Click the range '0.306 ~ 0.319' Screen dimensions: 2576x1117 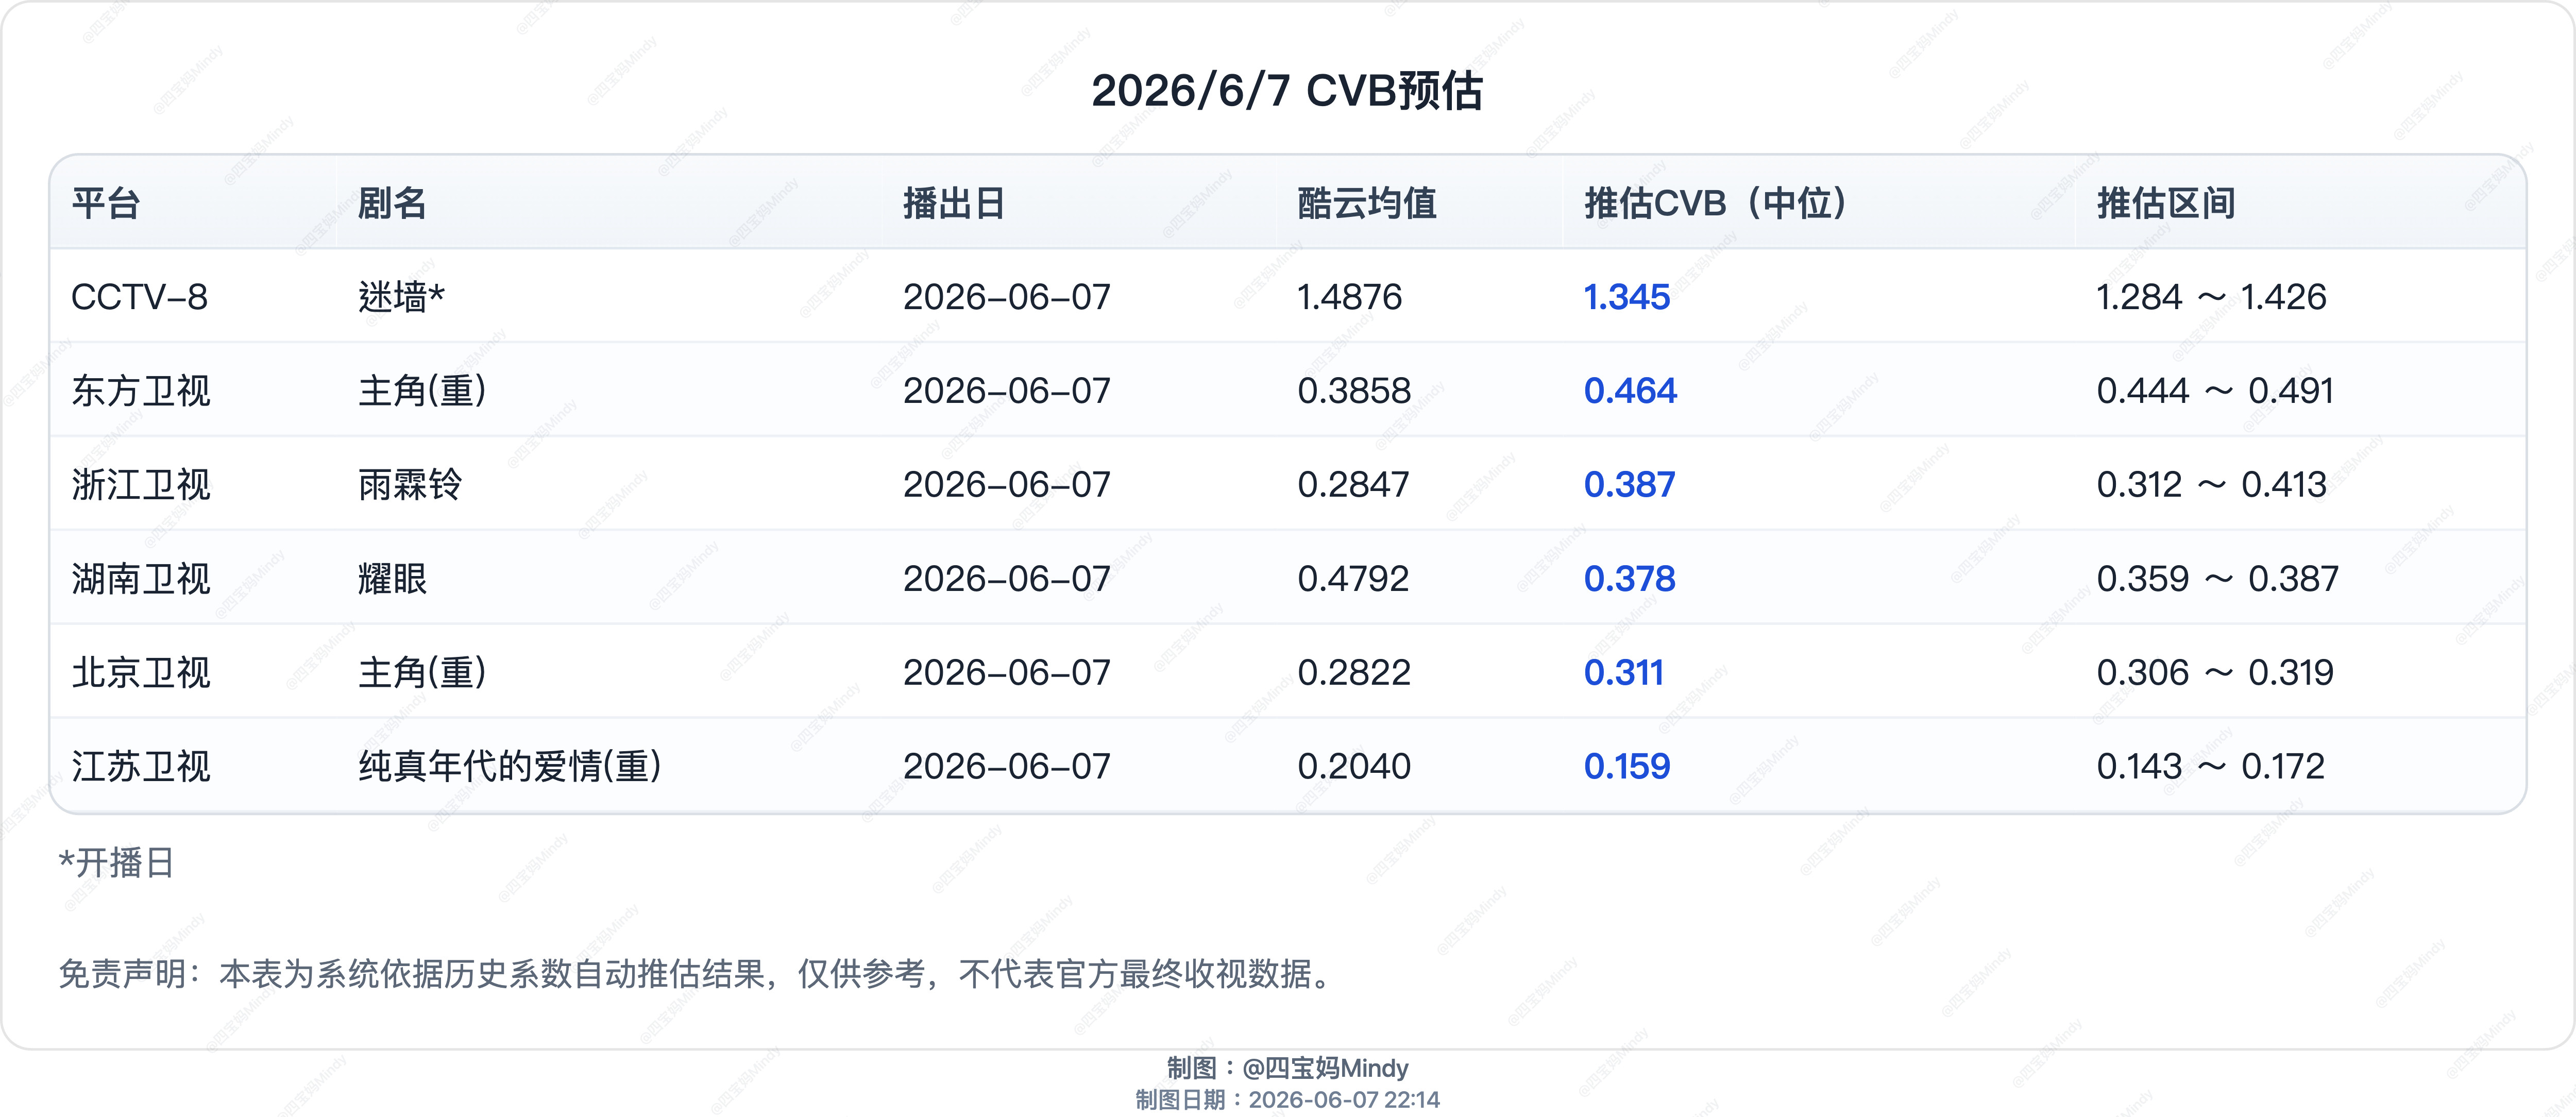point(2215,673)
